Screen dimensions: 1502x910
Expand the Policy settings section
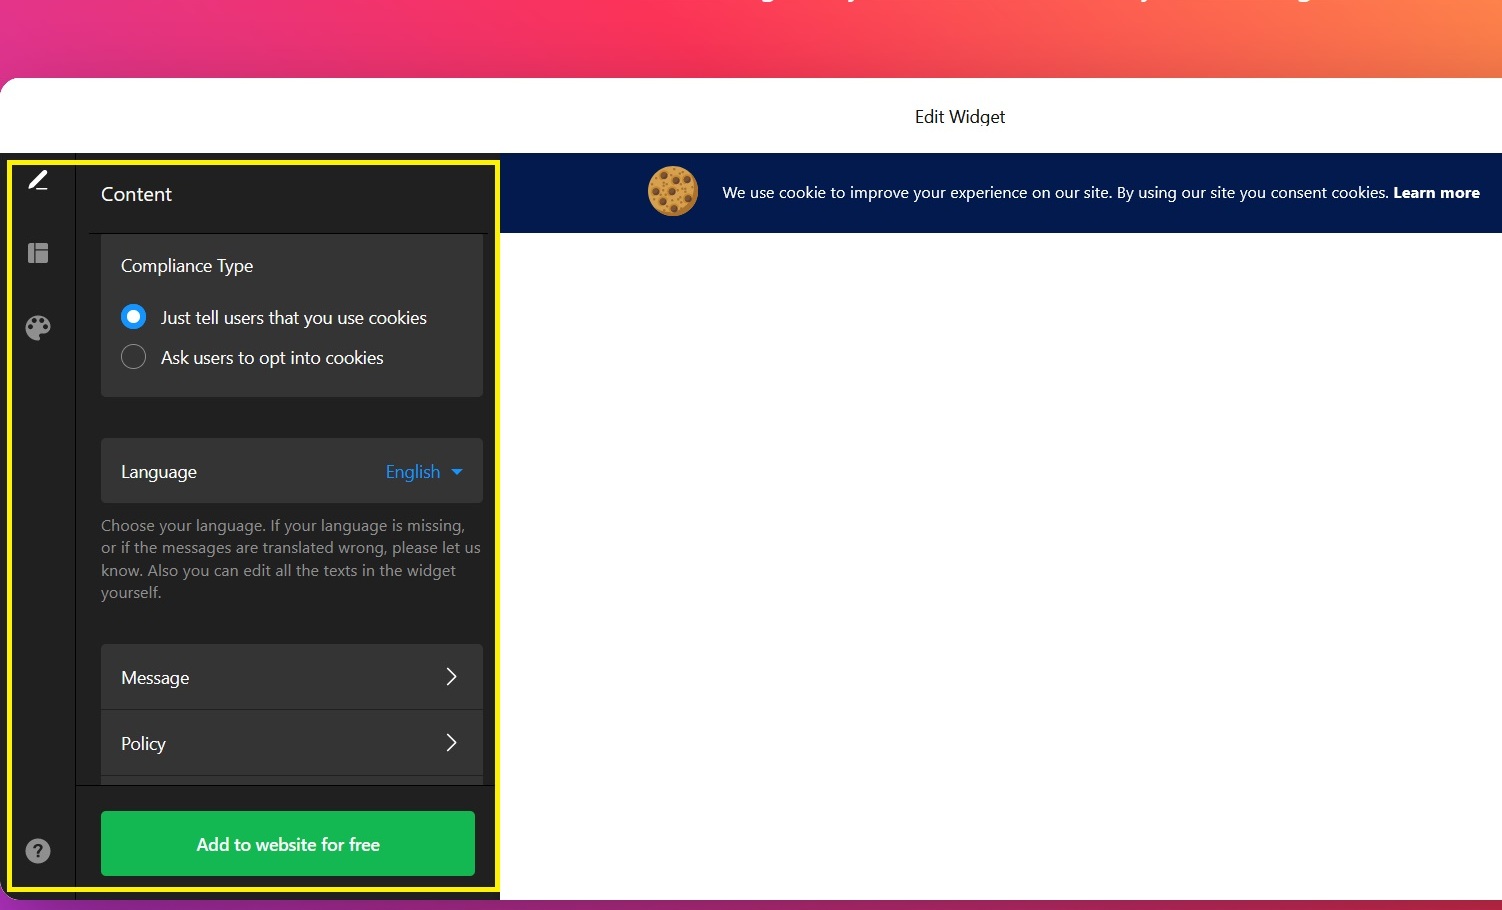tap(290, 743)
